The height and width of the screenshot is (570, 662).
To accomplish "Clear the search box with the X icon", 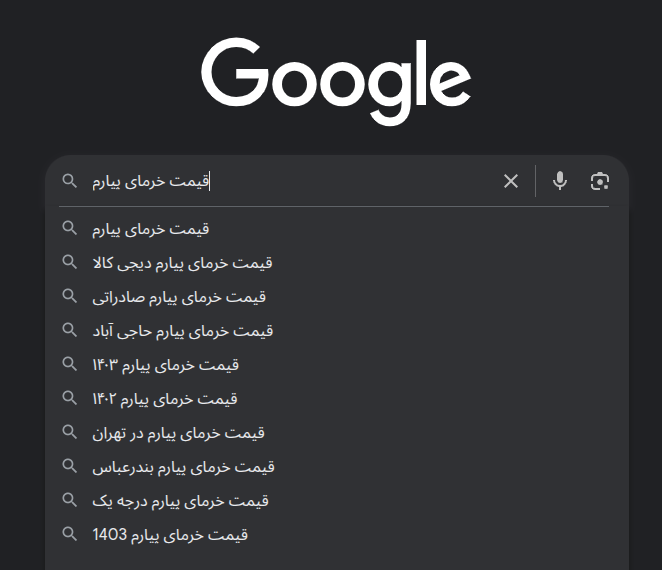I will click(511, 181).
